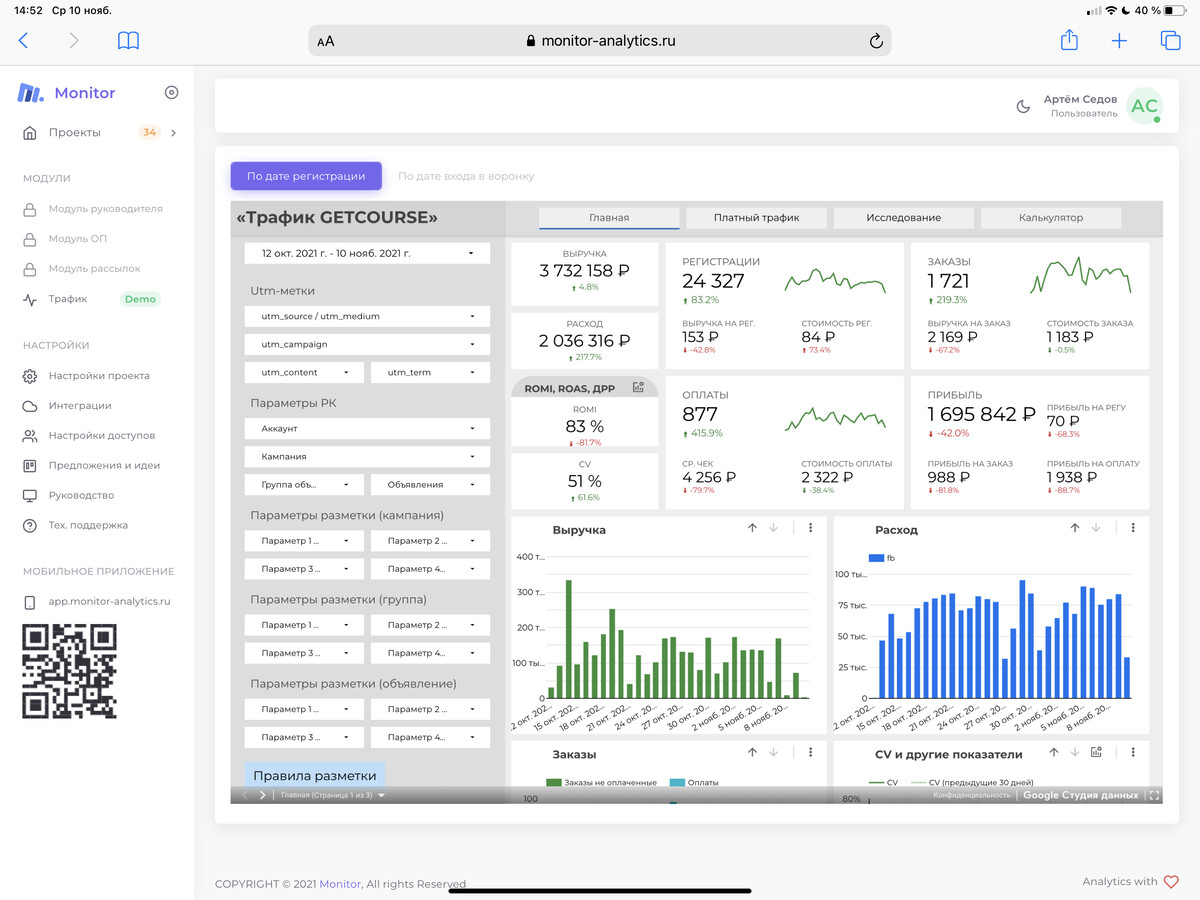This screenshot has height=900, width=1200.
Task: Click Предложения и идеи board icon
Action: click(x=30, y=466)
